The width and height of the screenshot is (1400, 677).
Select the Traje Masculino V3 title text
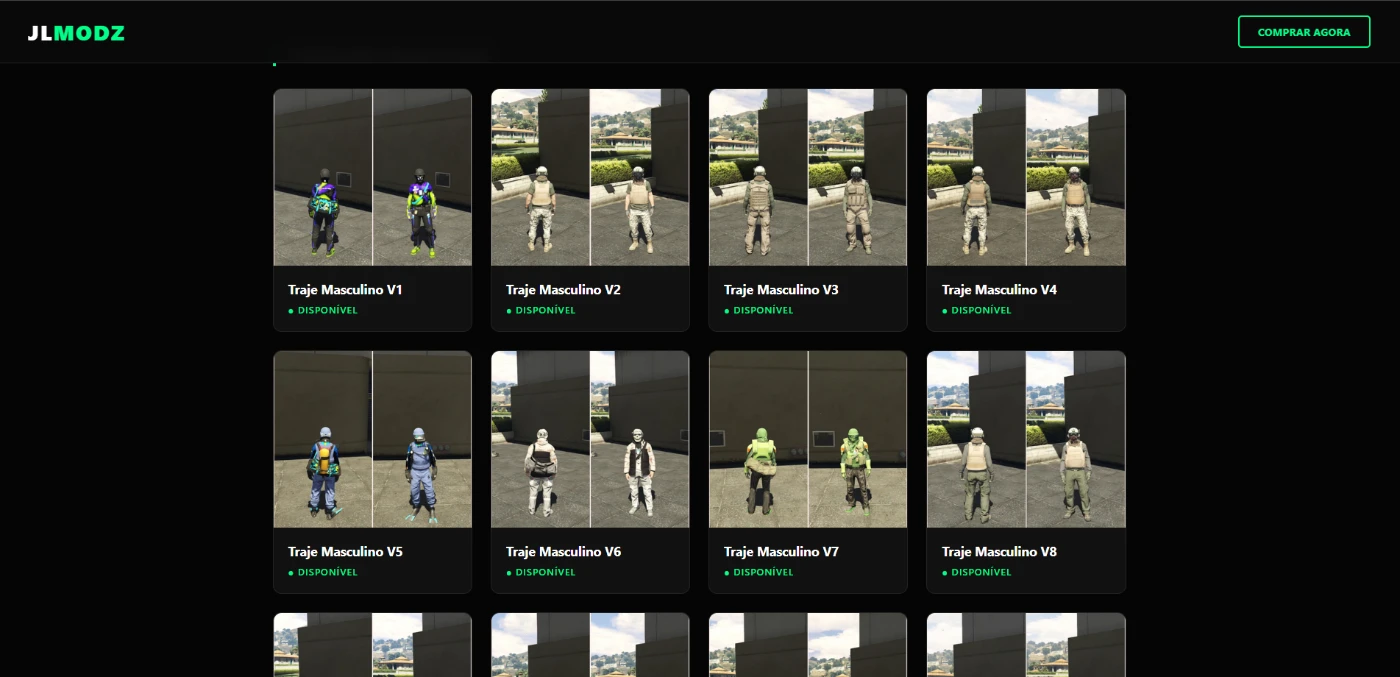tap(781, 290)
